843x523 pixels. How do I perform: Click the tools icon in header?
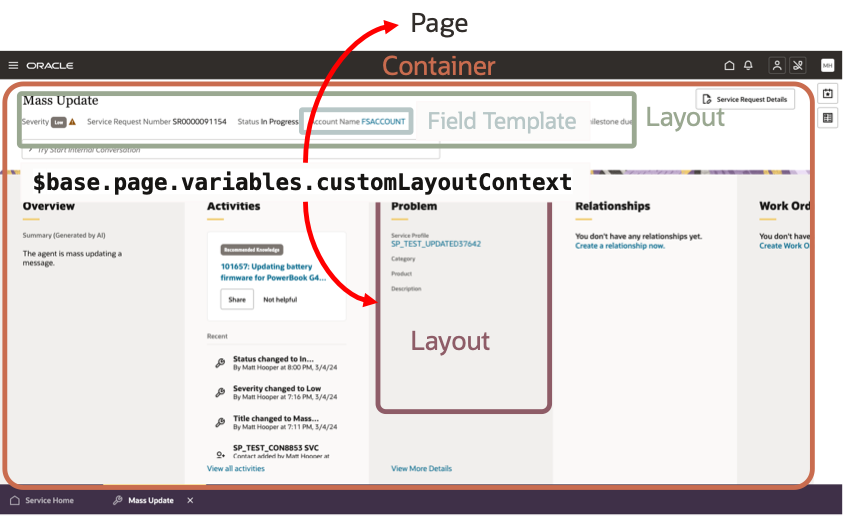(x=798, y=66)
